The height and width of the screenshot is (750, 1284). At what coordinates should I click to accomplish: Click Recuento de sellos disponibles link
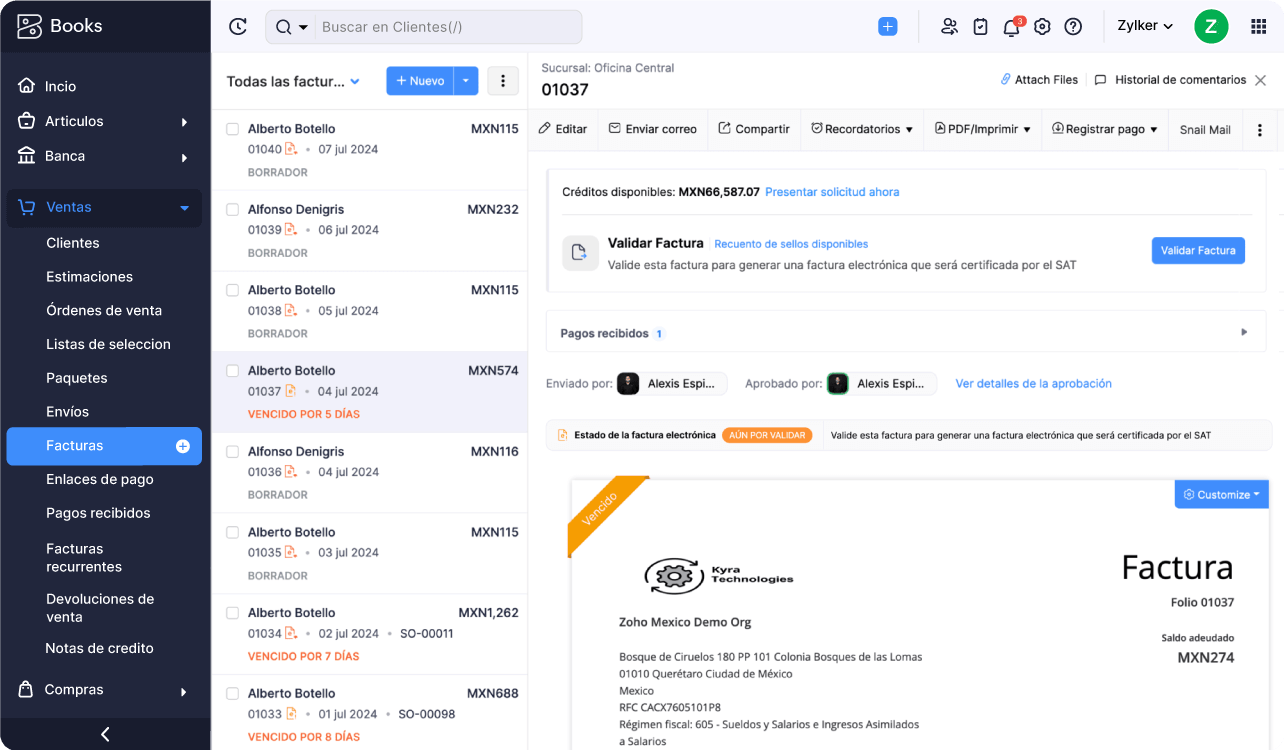pyautogui.click(x=791, y=244)
